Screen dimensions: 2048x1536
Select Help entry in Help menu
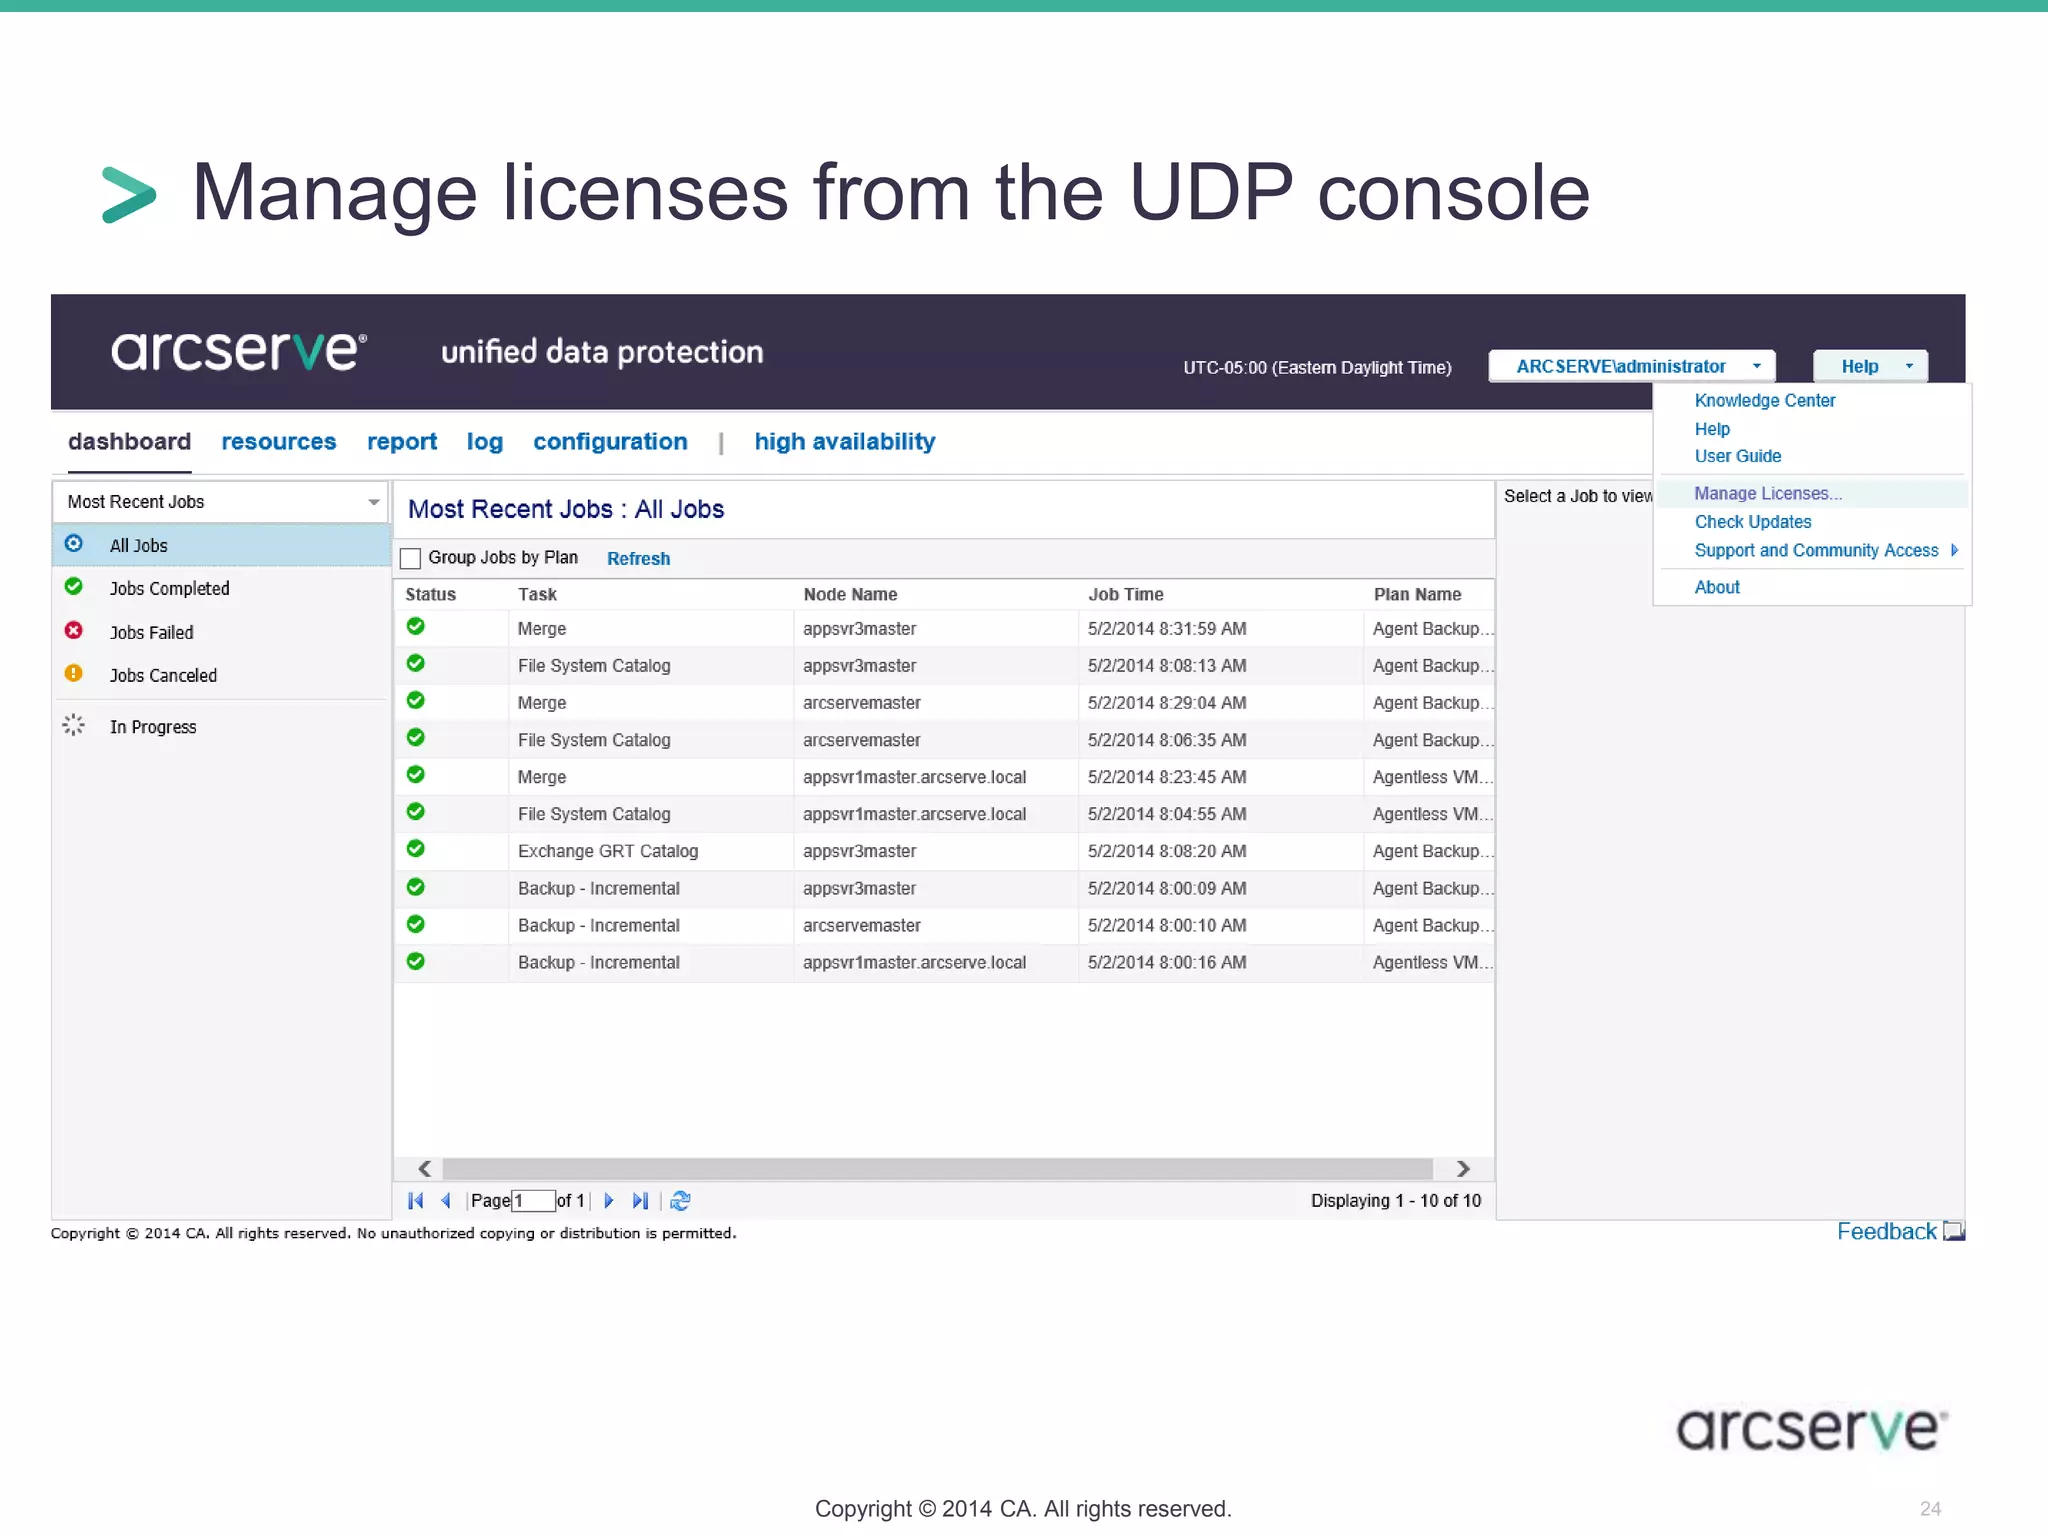1712,429
